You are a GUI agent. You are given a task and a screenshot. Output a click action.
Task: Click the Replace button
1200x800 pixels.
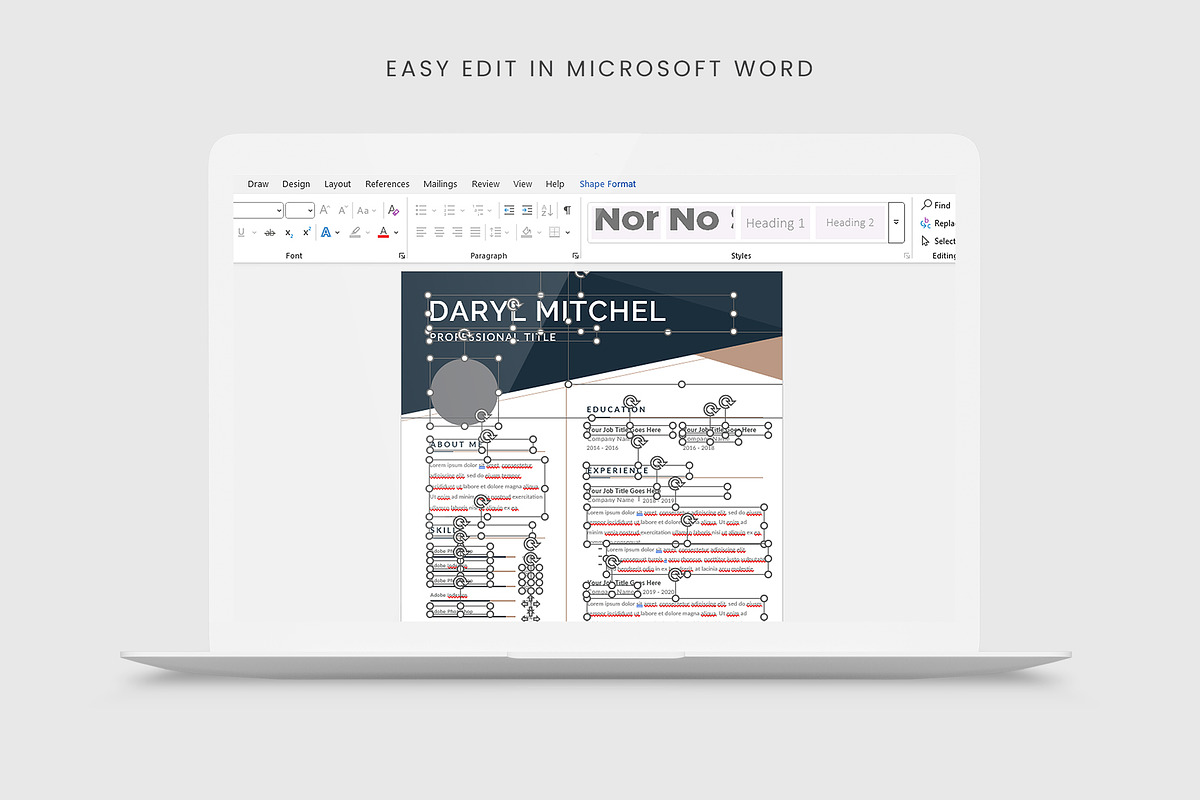938,223
